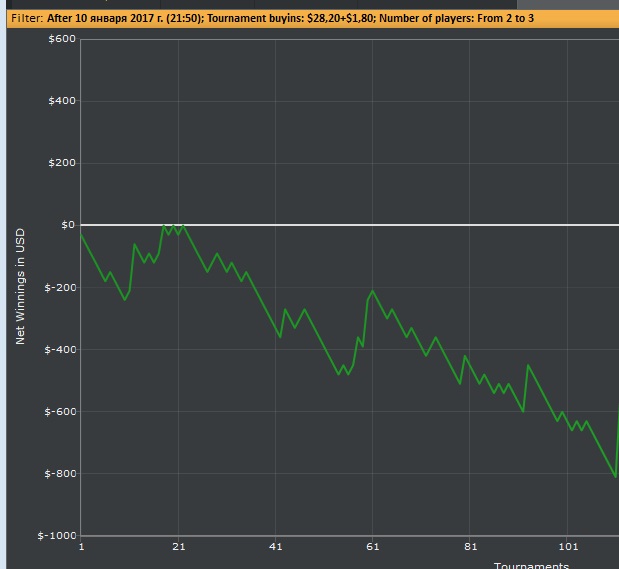
Task: Click the x-axis tick label 61
Action: pyautogui.click(x=373, y=547)
